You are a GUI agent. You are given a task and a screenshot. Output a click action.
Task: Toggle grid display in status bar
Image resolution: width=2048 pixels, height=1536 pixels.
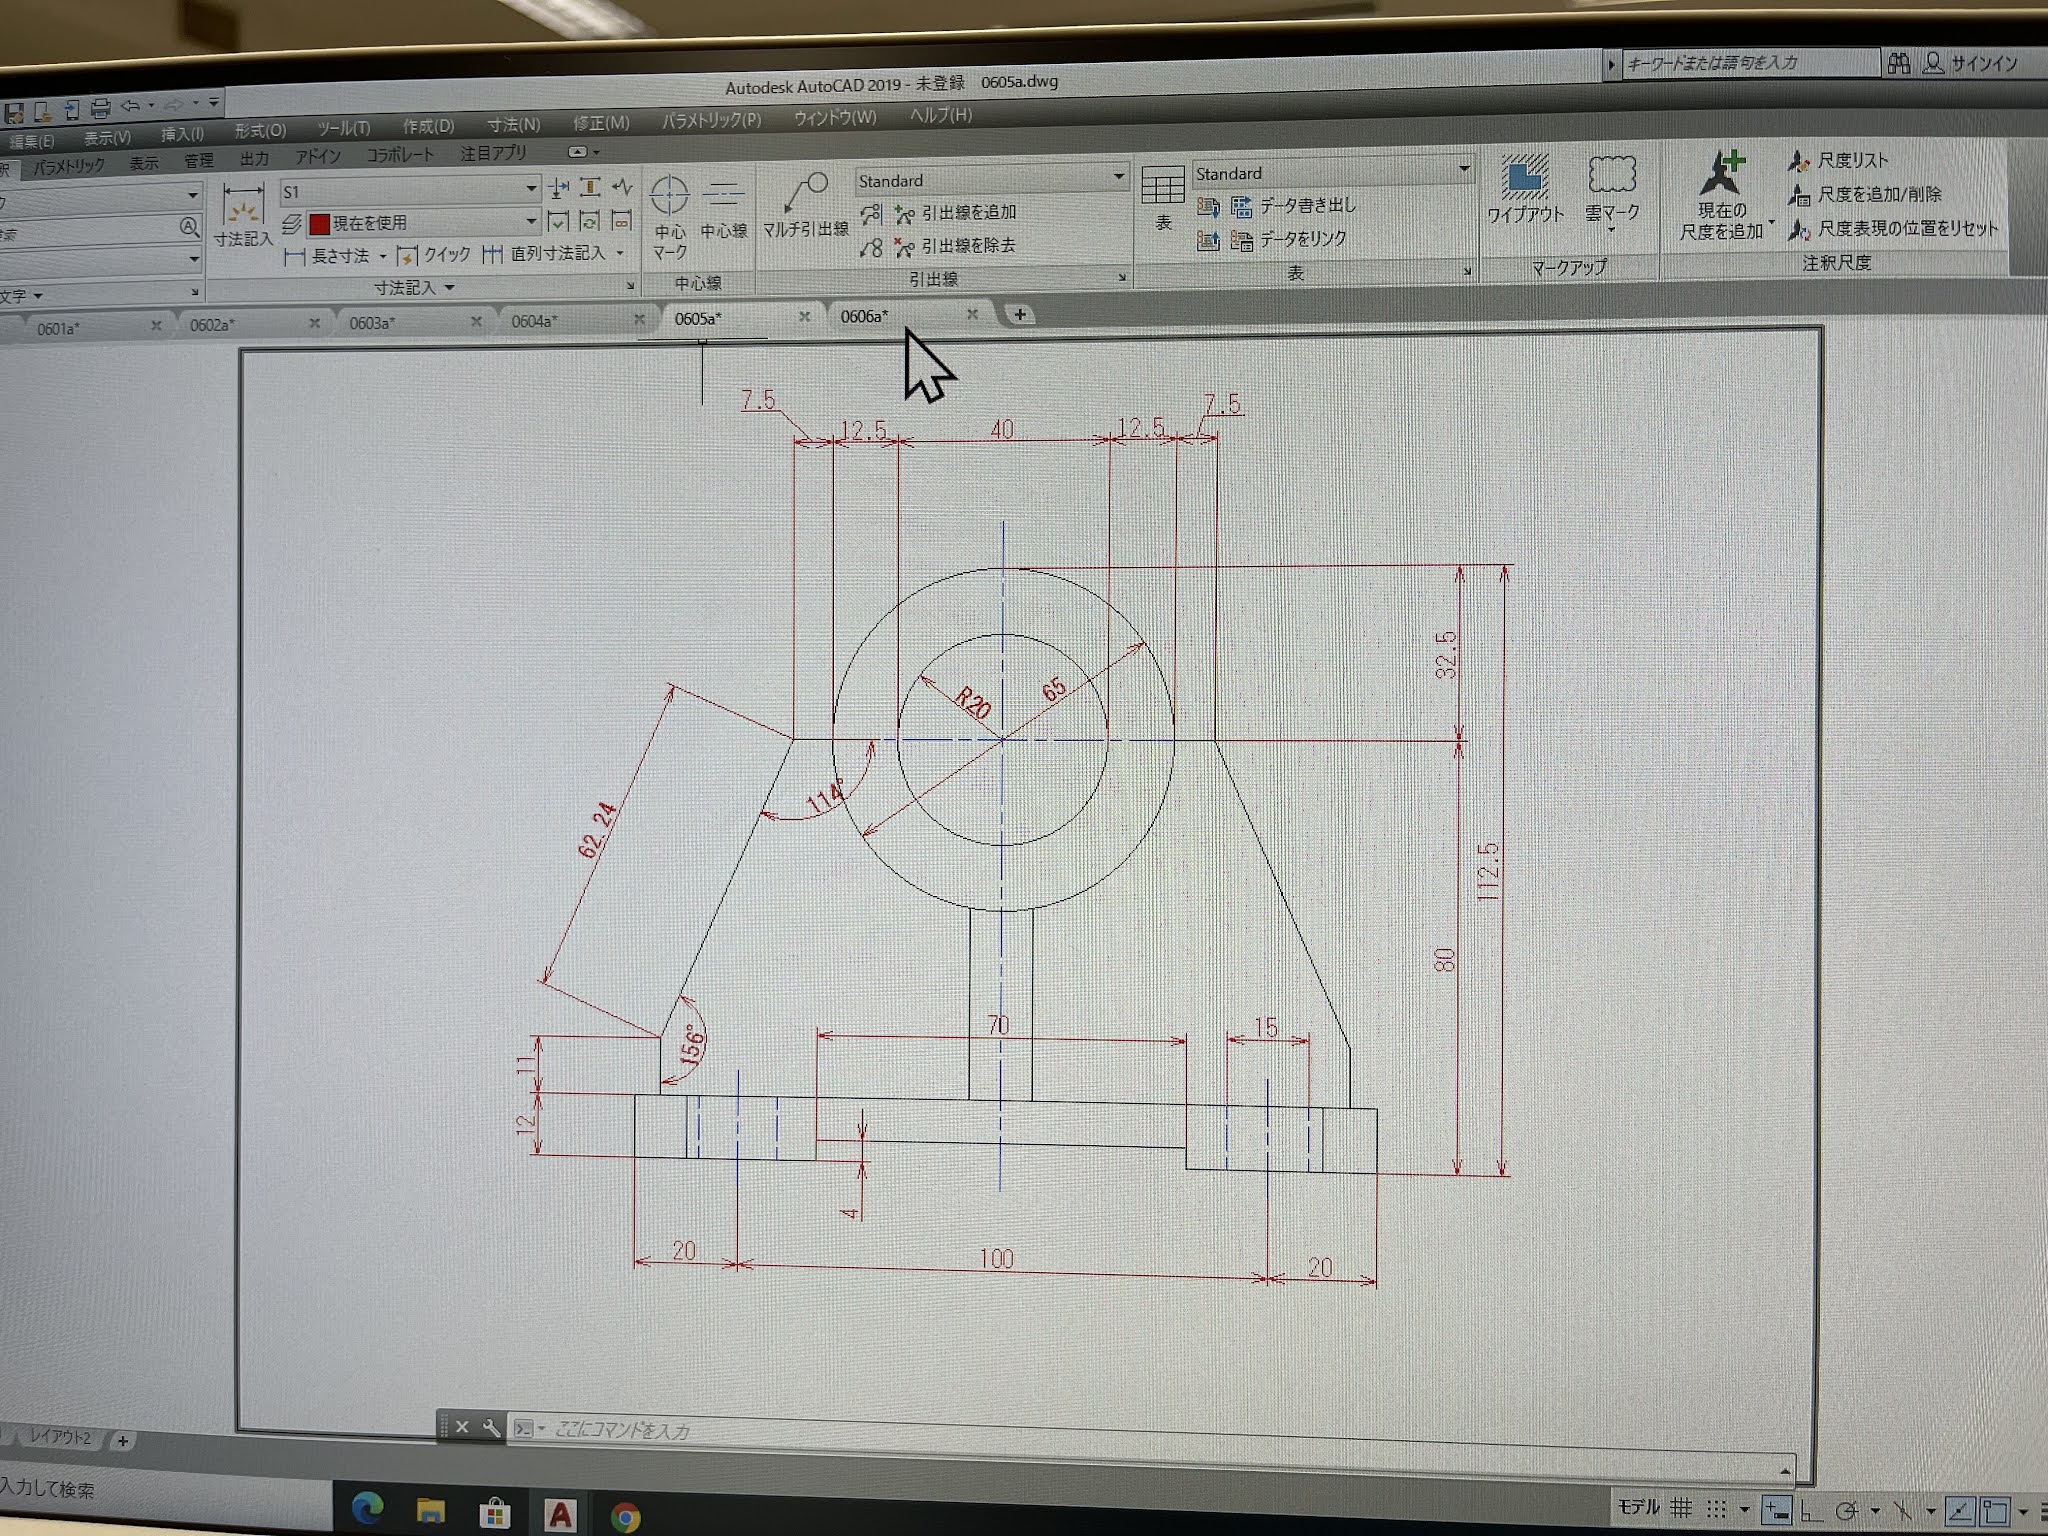click(1682, 1508)
